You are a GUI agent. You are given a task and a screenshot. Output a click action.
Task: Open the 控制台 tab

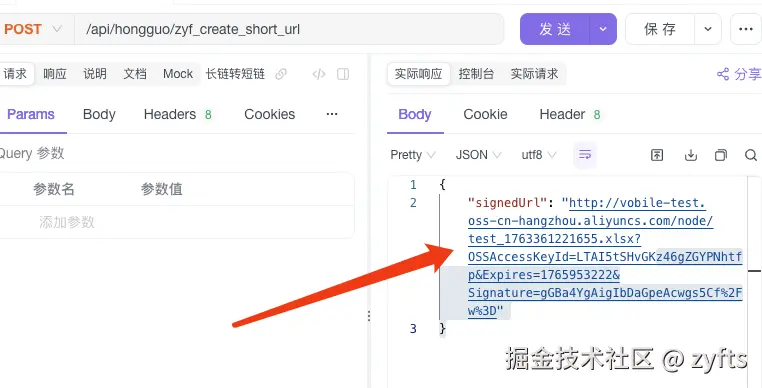pos(476,74)
